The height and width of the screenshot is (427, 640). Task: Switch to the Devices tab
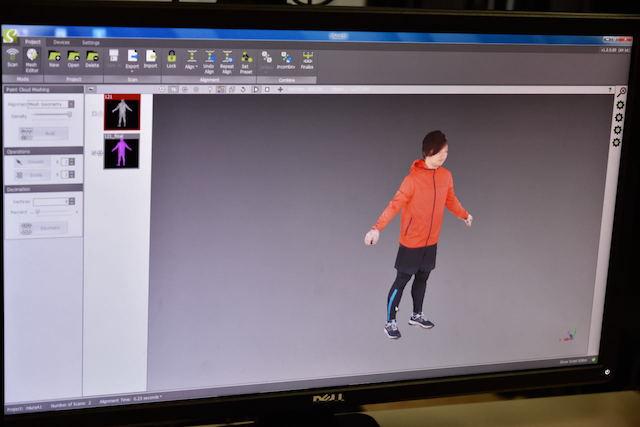point(61,42)
